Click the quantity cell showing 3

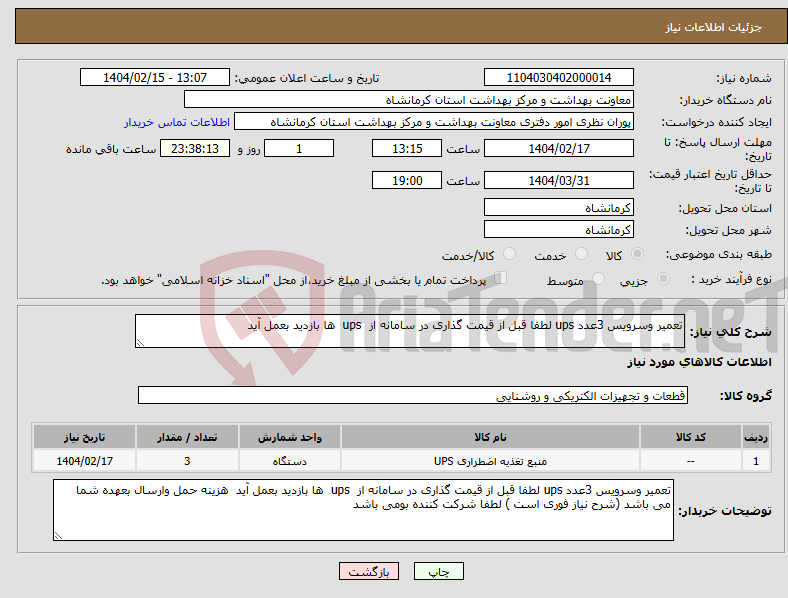187,461
